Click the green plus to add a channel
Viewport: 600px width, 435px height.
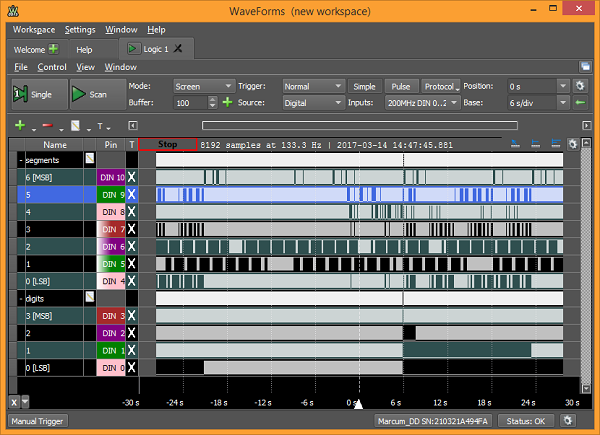click(x=20, y=126)
